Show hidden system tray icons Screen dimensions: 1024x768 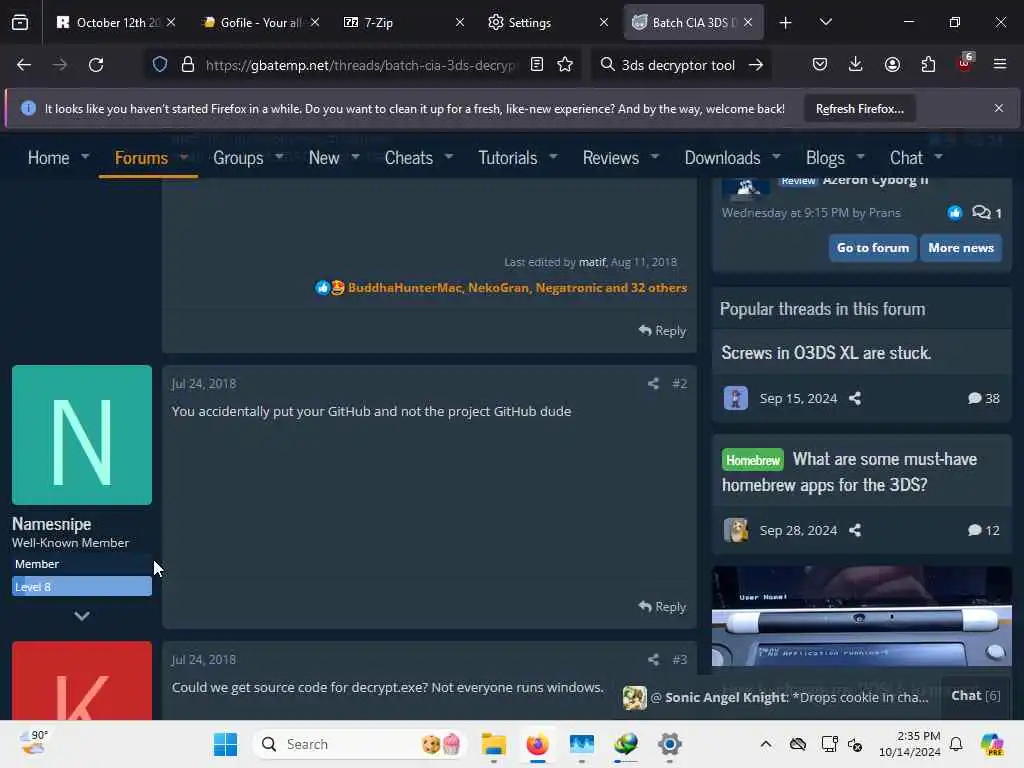pyautogui.click(x=765, y=744)
